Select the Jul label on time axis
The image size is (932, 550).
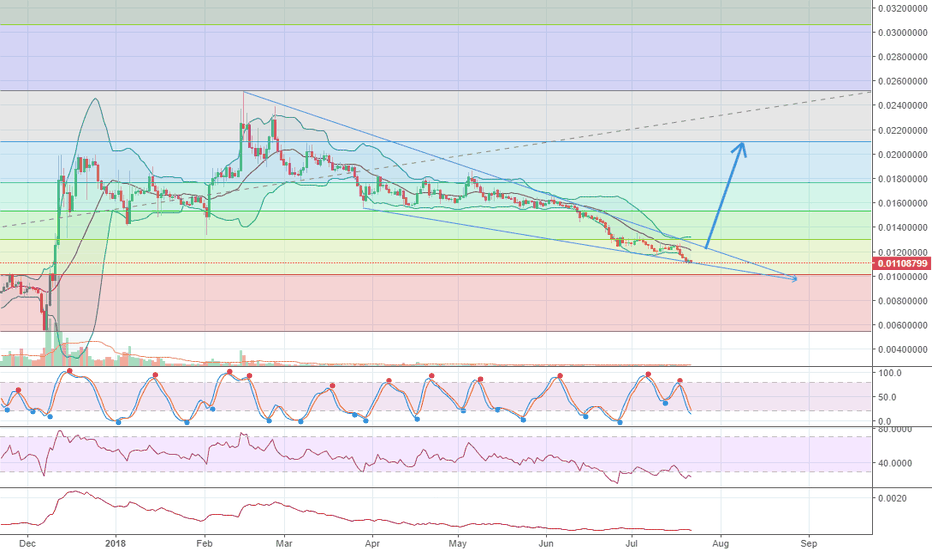point(632,543)
